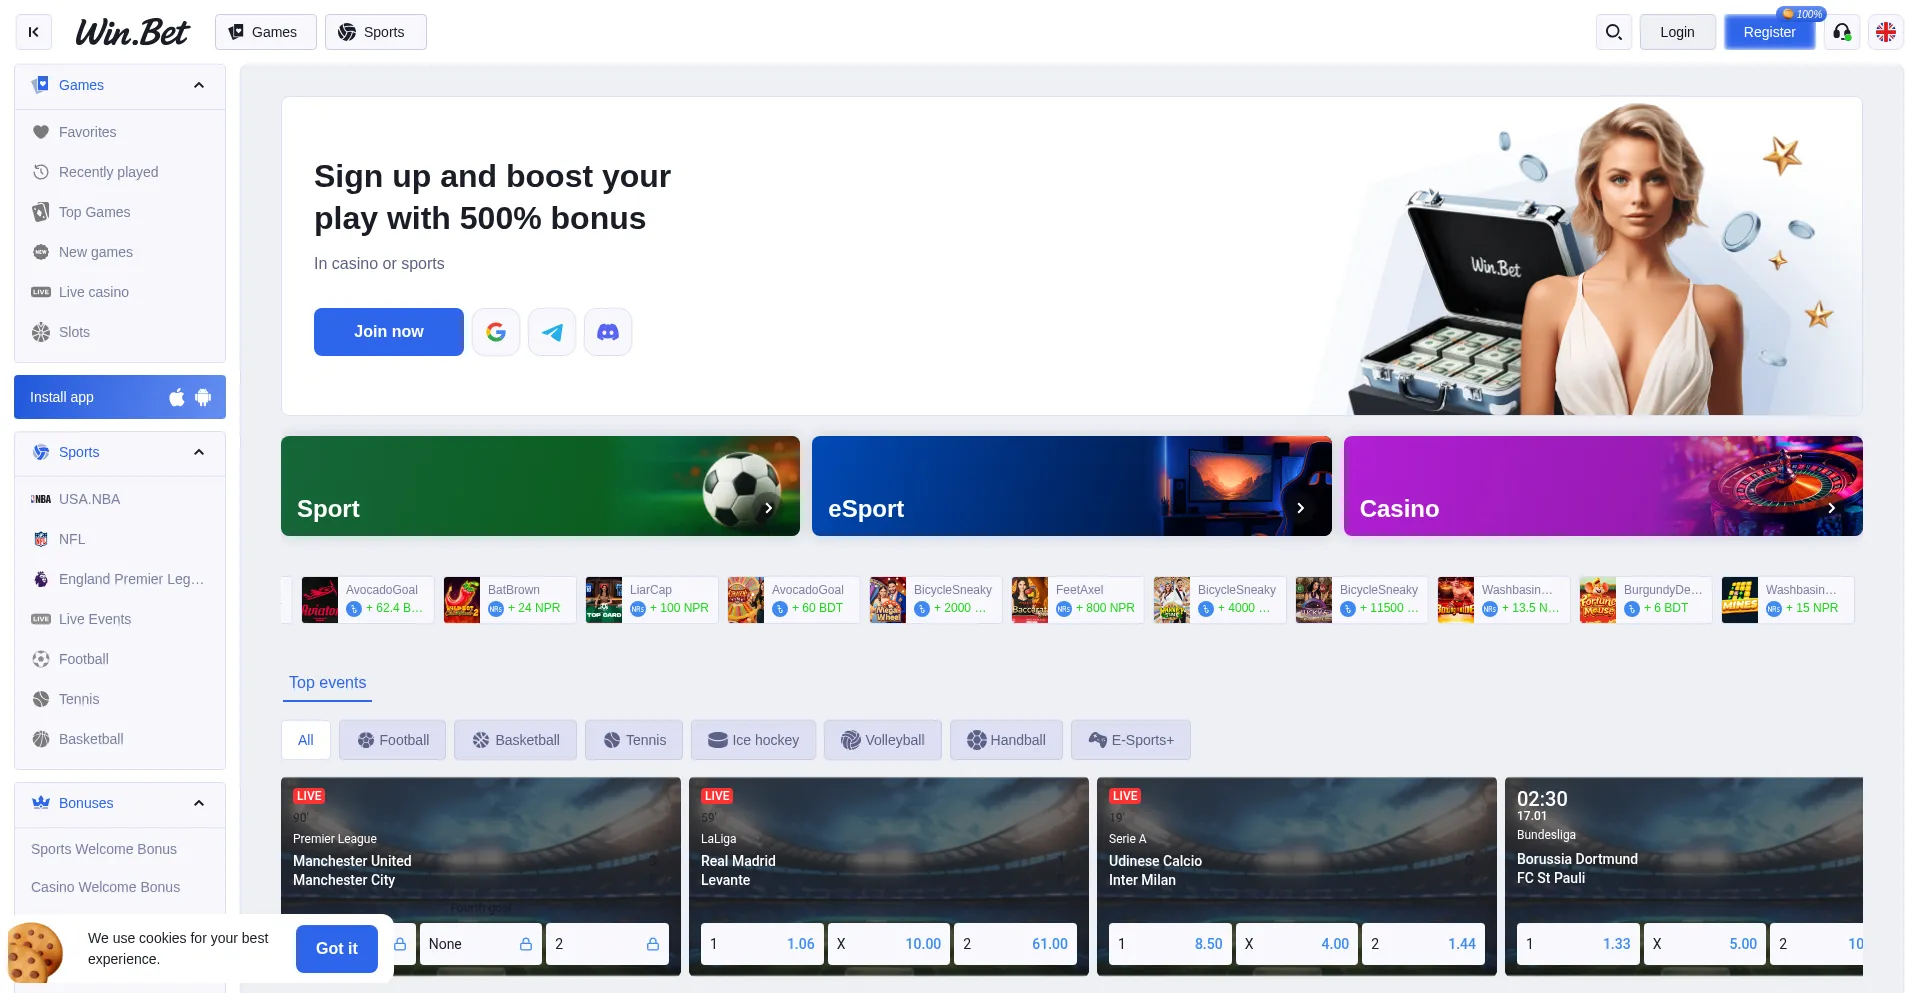
Task: Open the Casino banner arrow
Action: coord(1831,508)
